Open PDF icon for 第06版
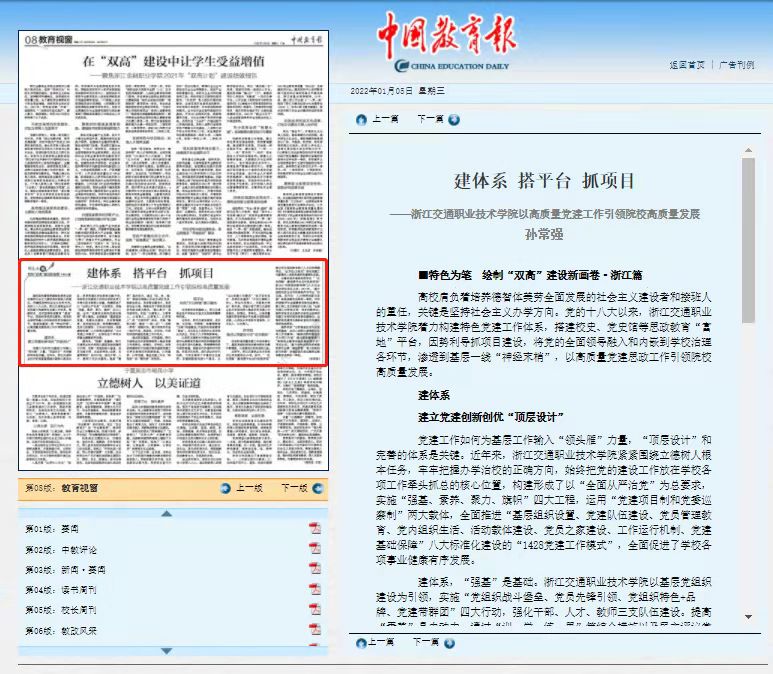 [315, 629]
